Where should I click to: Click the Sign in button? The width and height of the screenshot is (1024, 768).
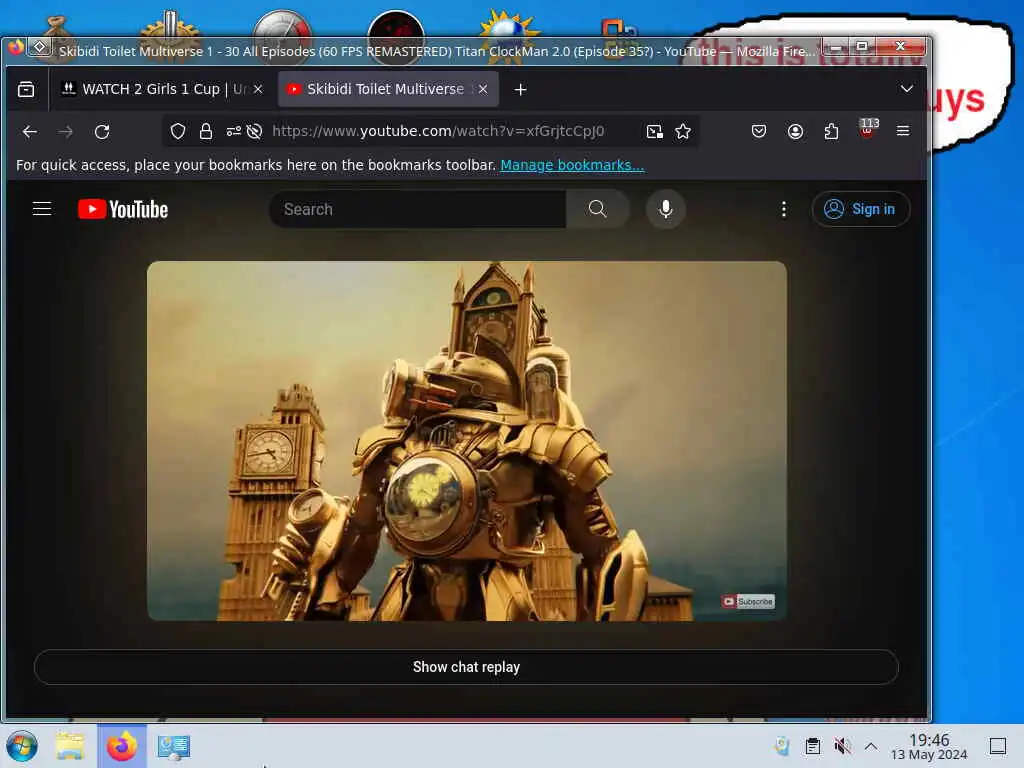coord(861,209)
